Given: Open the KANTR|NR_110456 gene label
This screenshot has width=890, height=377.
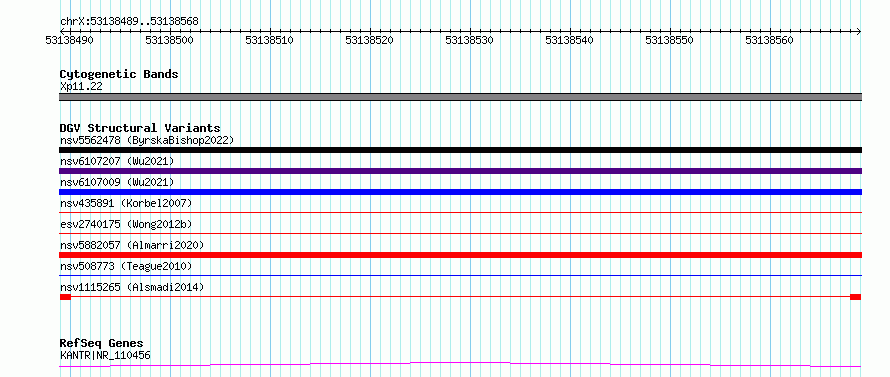Looking at the screenshot, I should (105, 356).
